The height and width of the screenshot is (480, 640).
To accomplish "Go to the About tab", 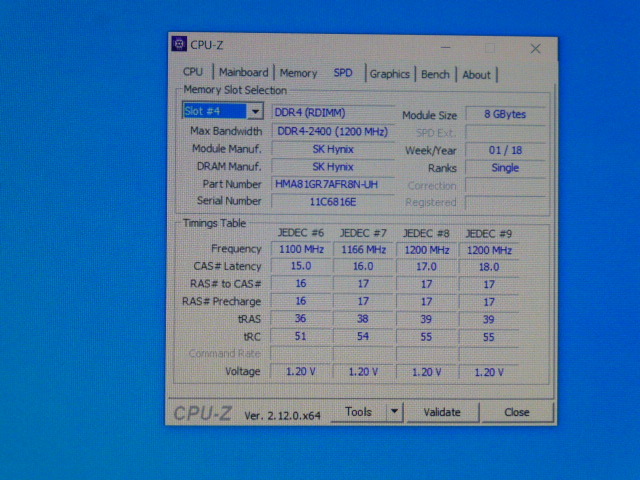I will [476, 75].
